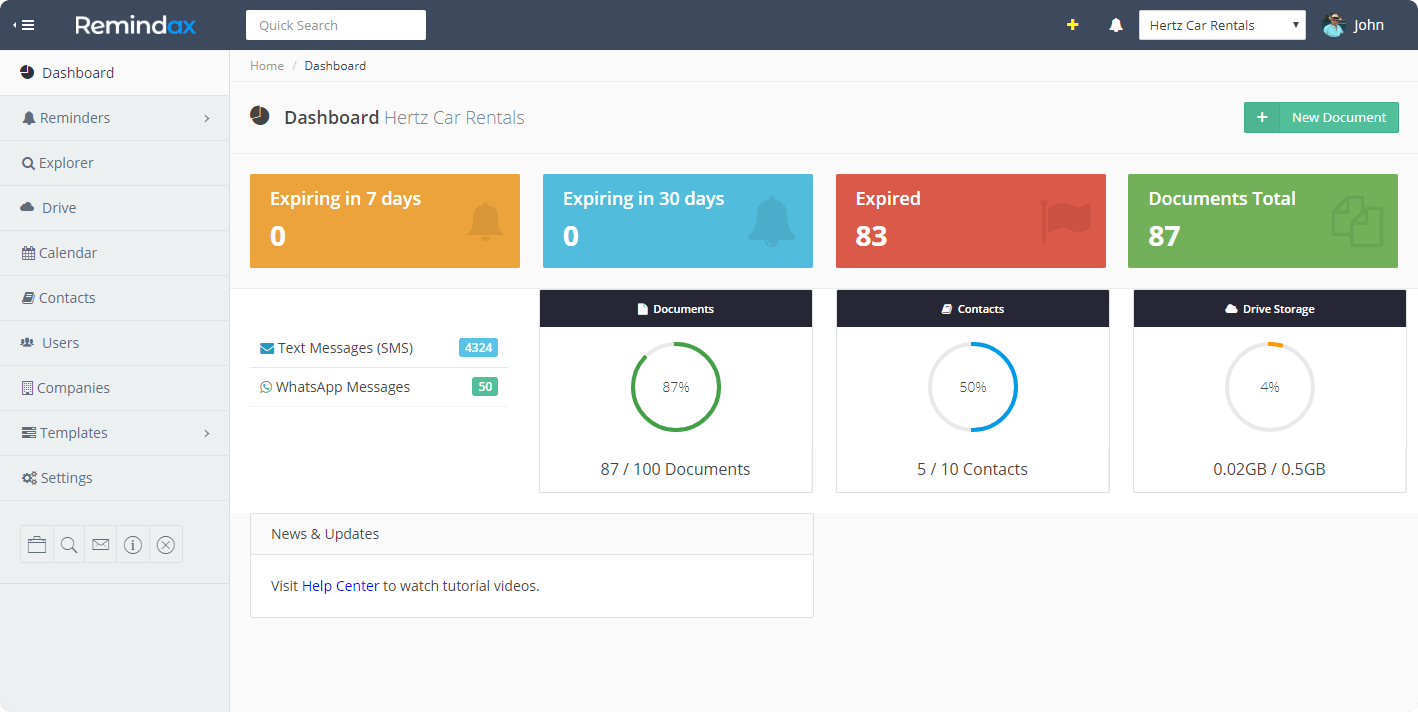Select the magnifier icon near the sidebar bottom

[68, 544]
